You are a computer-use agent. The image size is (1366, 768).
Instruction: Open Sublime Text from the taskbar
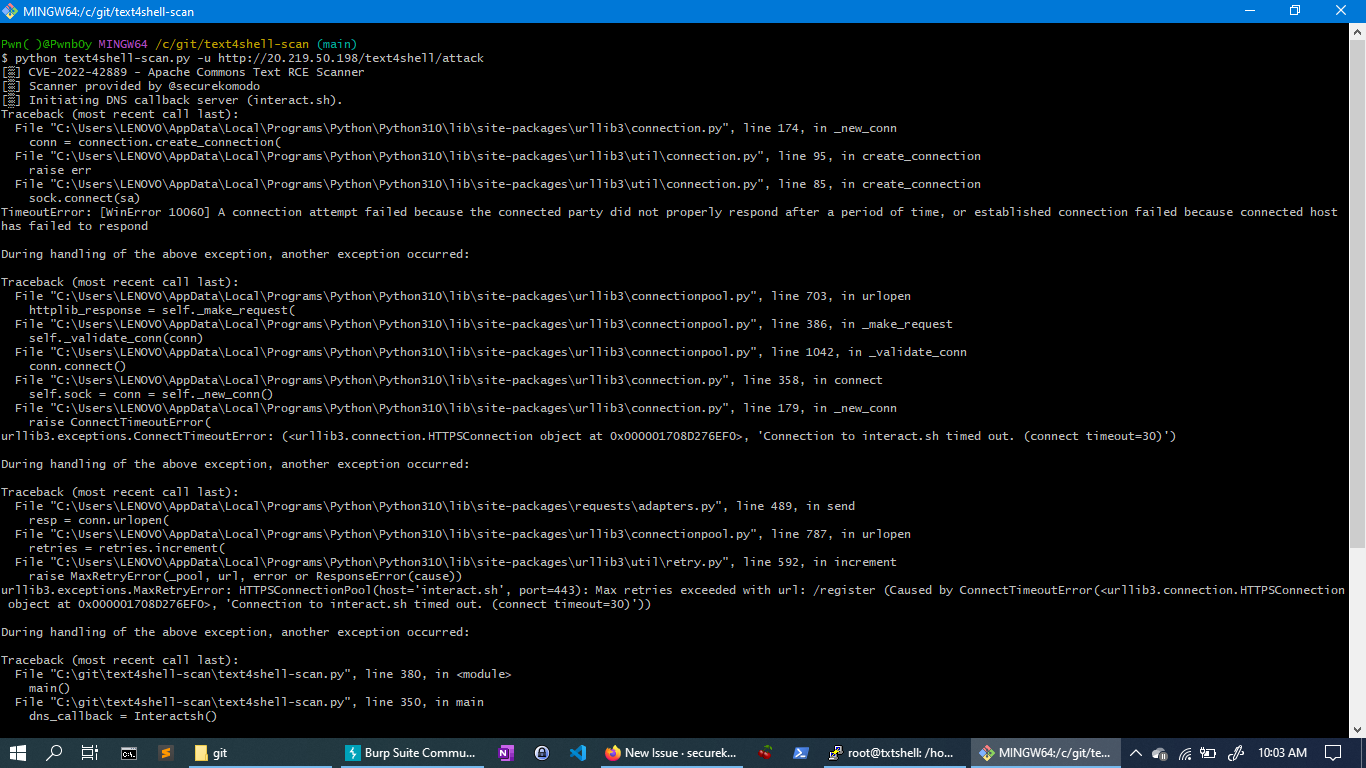pyautogui.click(x=166, y=753)
